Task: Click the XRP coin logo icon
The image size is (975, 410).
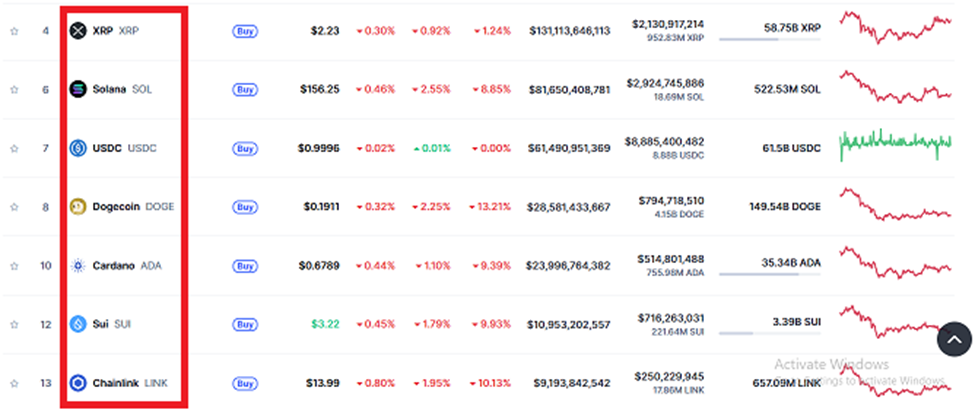Action: pyautogui.click(x=78, y=30)
